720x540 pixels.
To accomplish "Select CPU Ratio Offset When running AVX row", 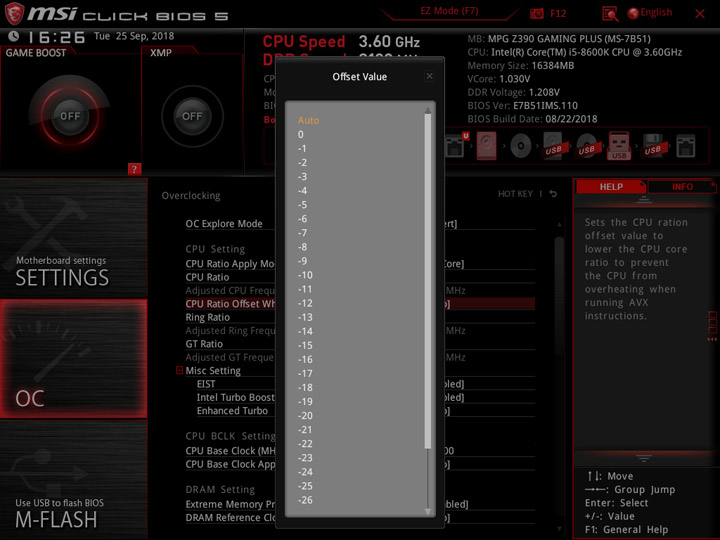I will pyautogui.click(x=360, y=304).
